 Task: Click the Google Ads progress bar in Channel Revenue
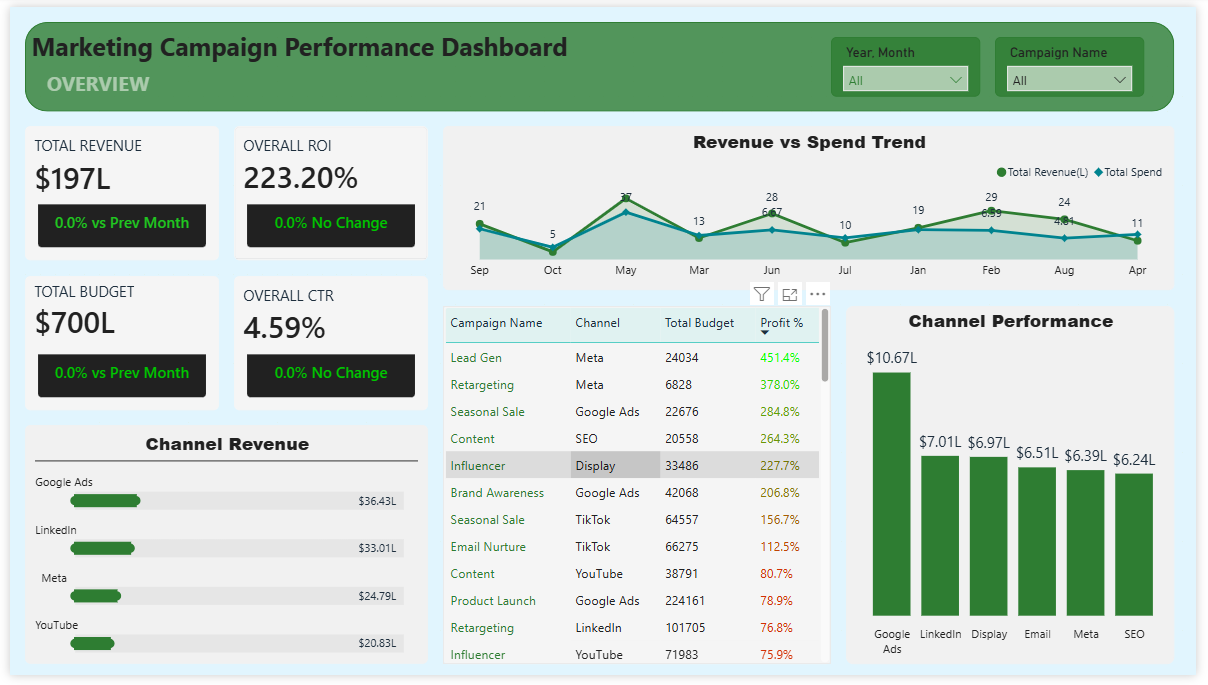tap(105, 500)
